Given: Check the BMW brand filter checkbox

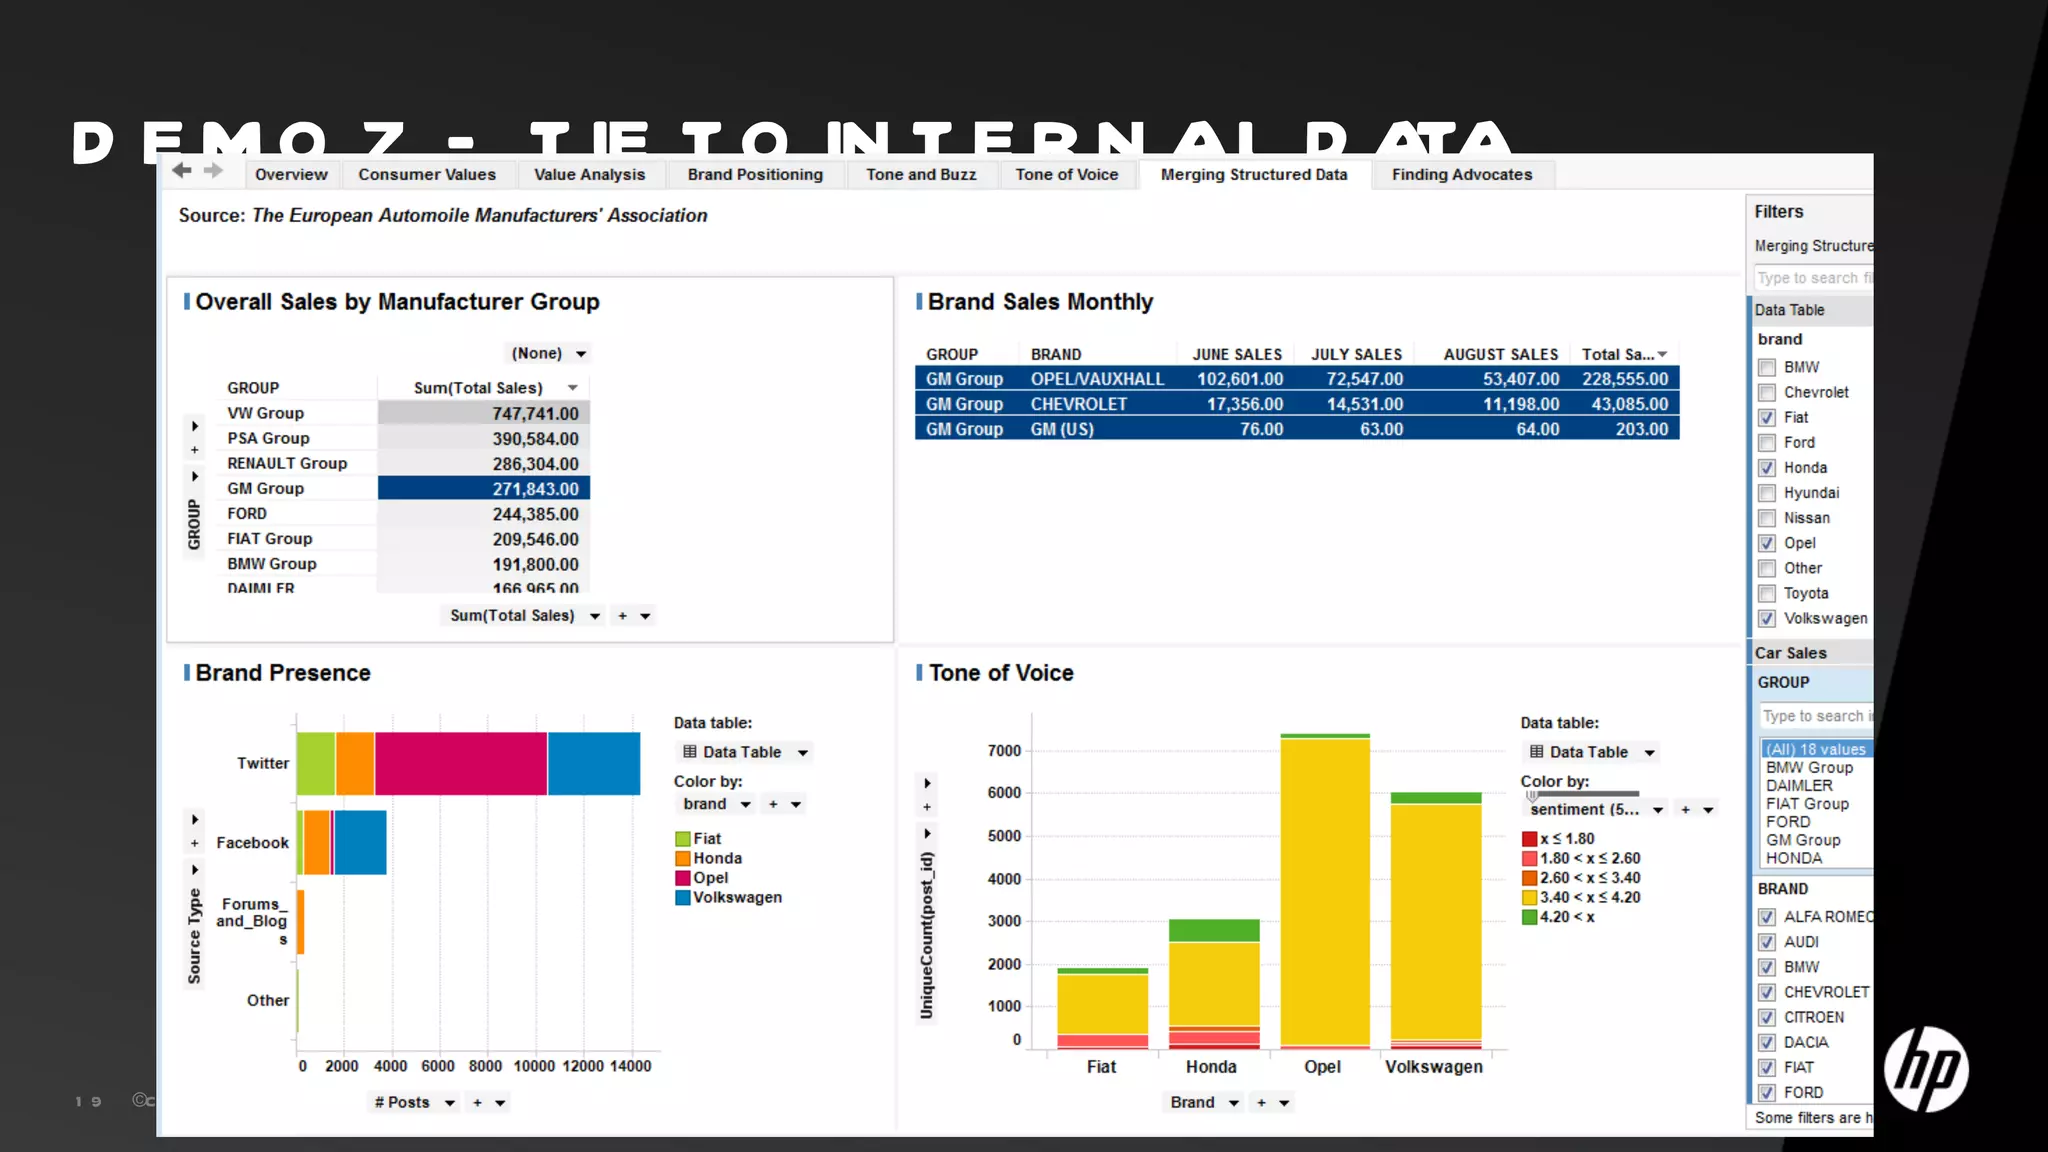Looking at the screenshot, I should 1767,368.
